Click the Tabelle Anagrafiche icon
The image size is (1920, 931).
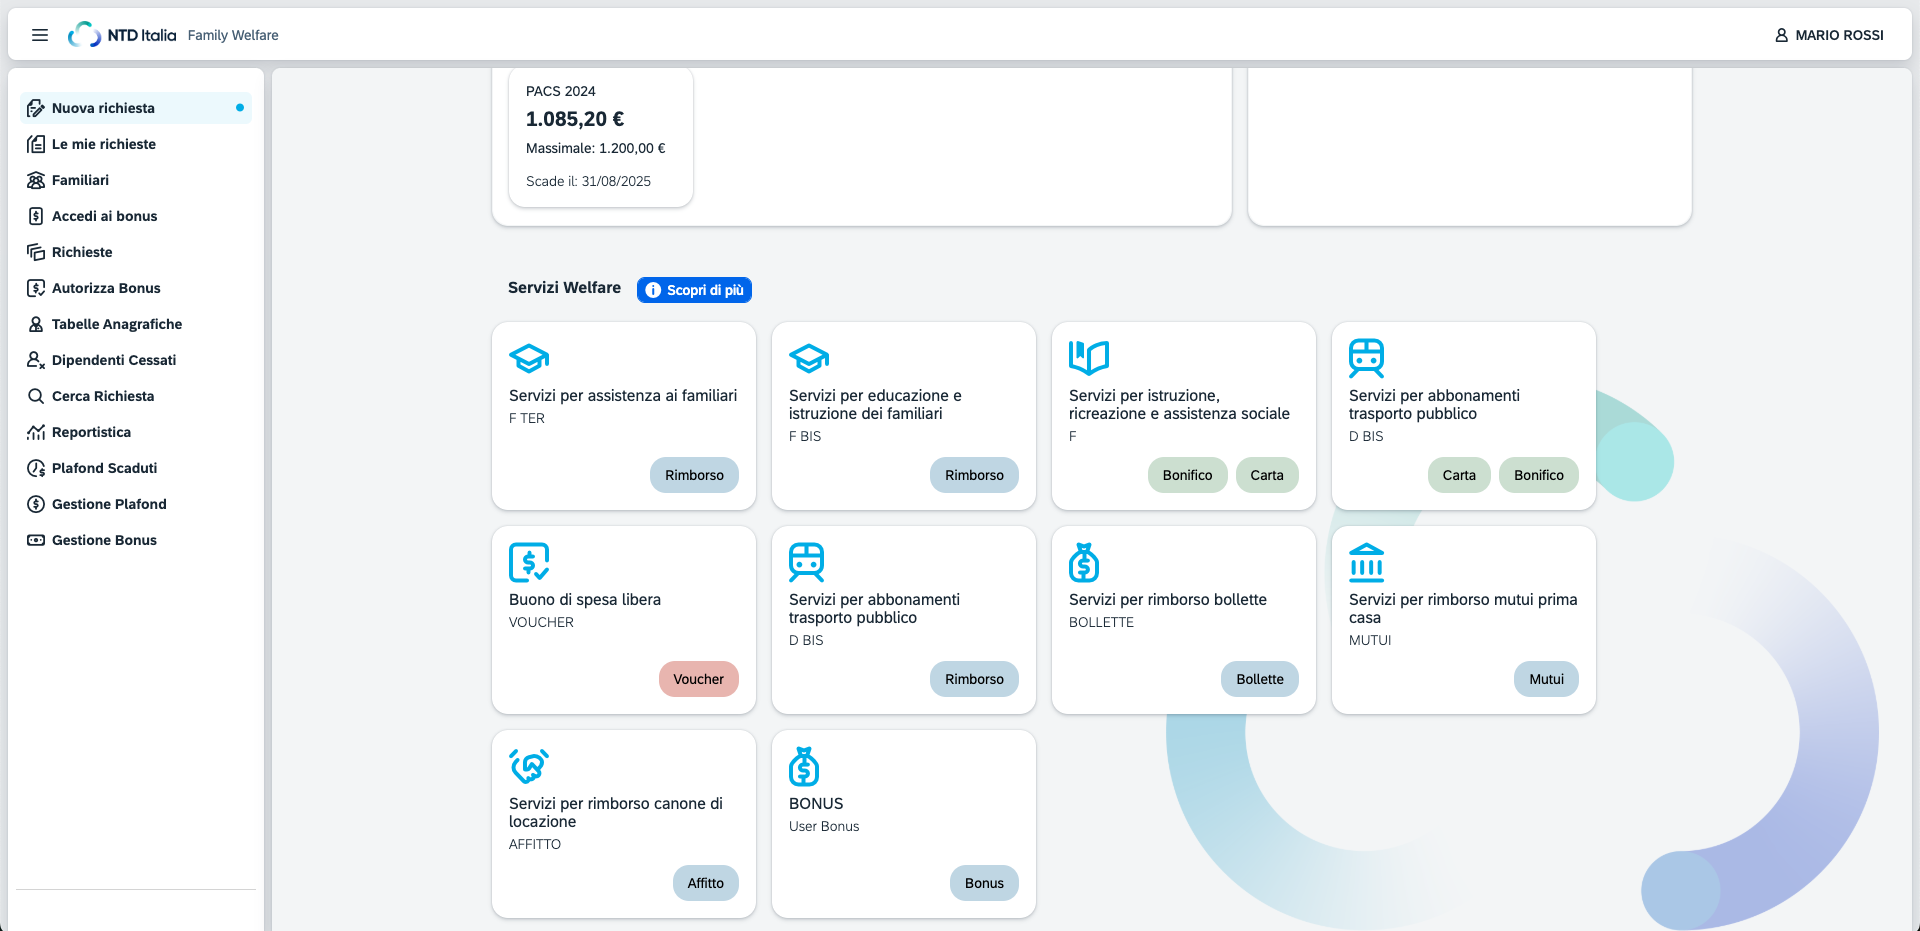click(x=36, y=324)
